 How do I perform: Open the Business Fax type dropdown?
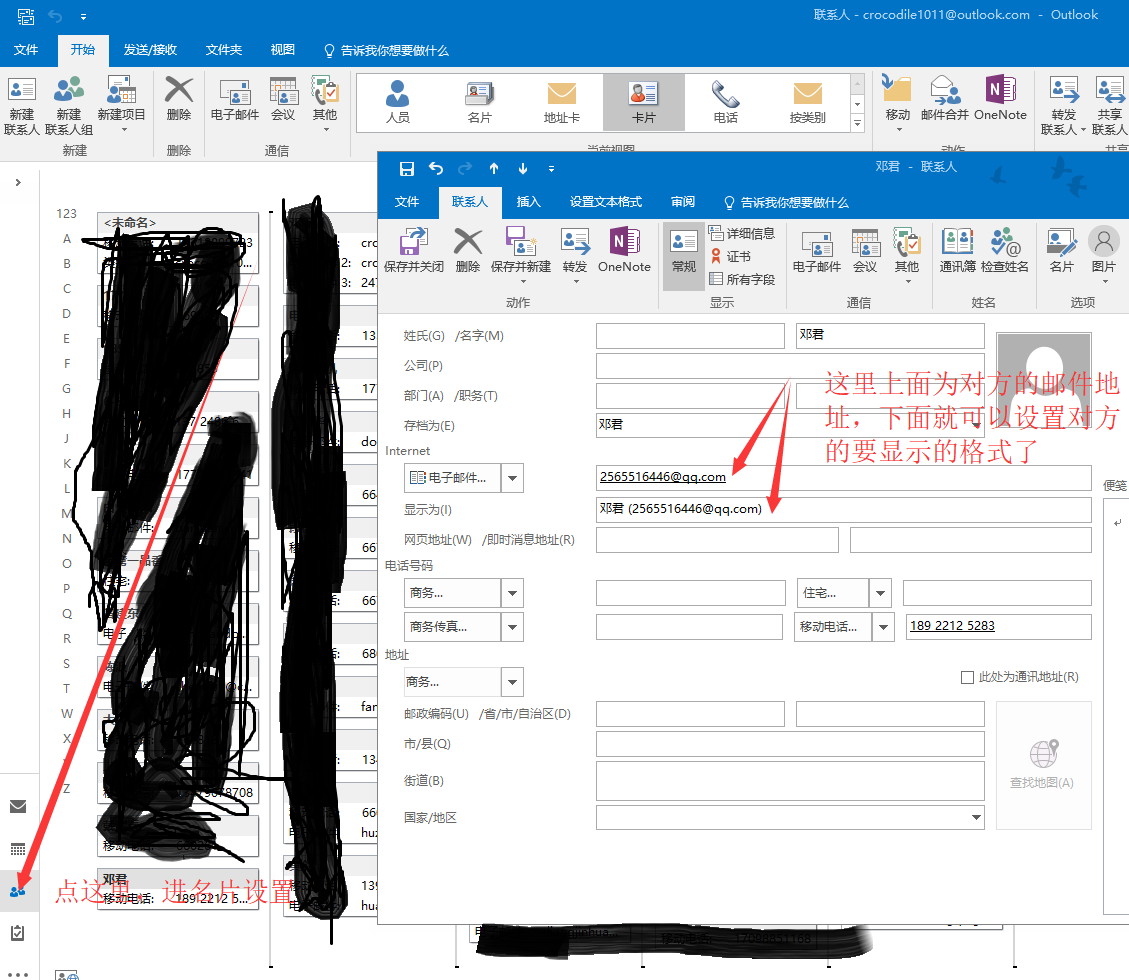click(x=513, y=627)
